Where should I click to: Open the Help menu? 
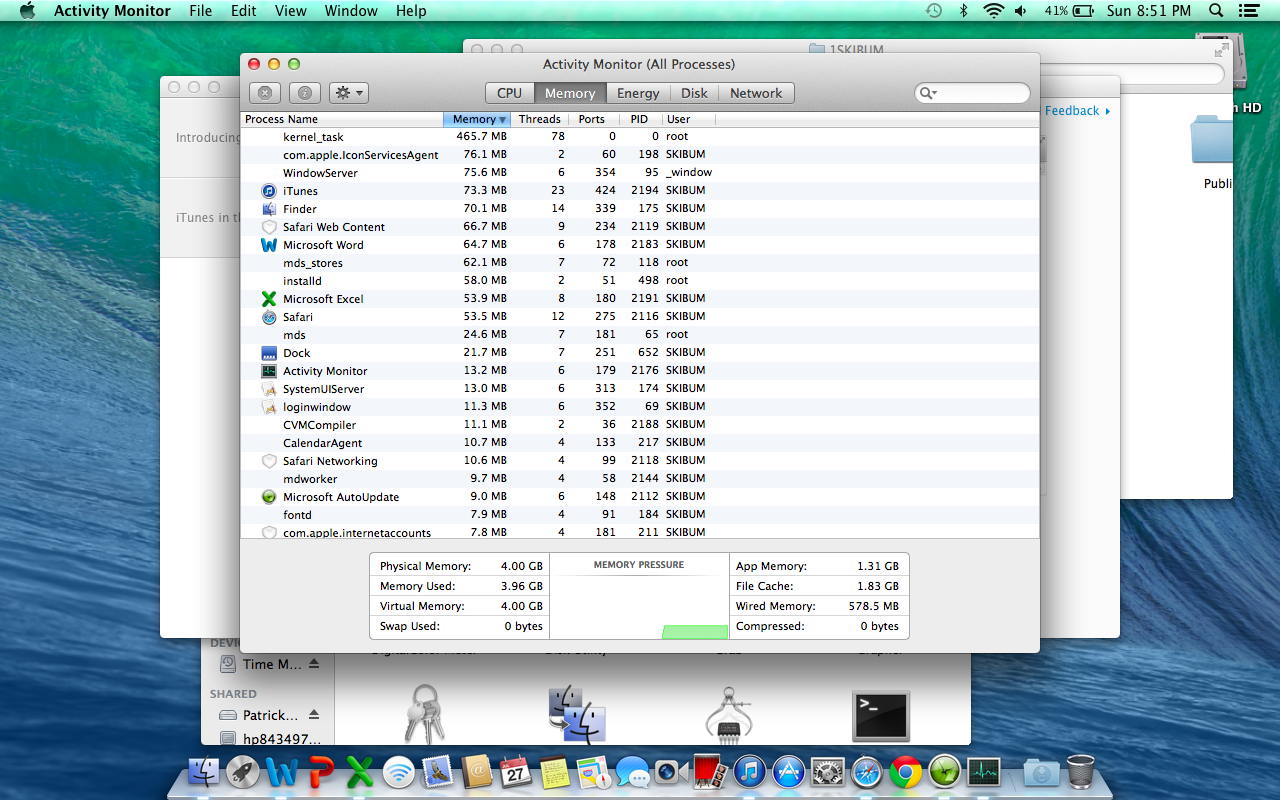(x=411, y=11)
